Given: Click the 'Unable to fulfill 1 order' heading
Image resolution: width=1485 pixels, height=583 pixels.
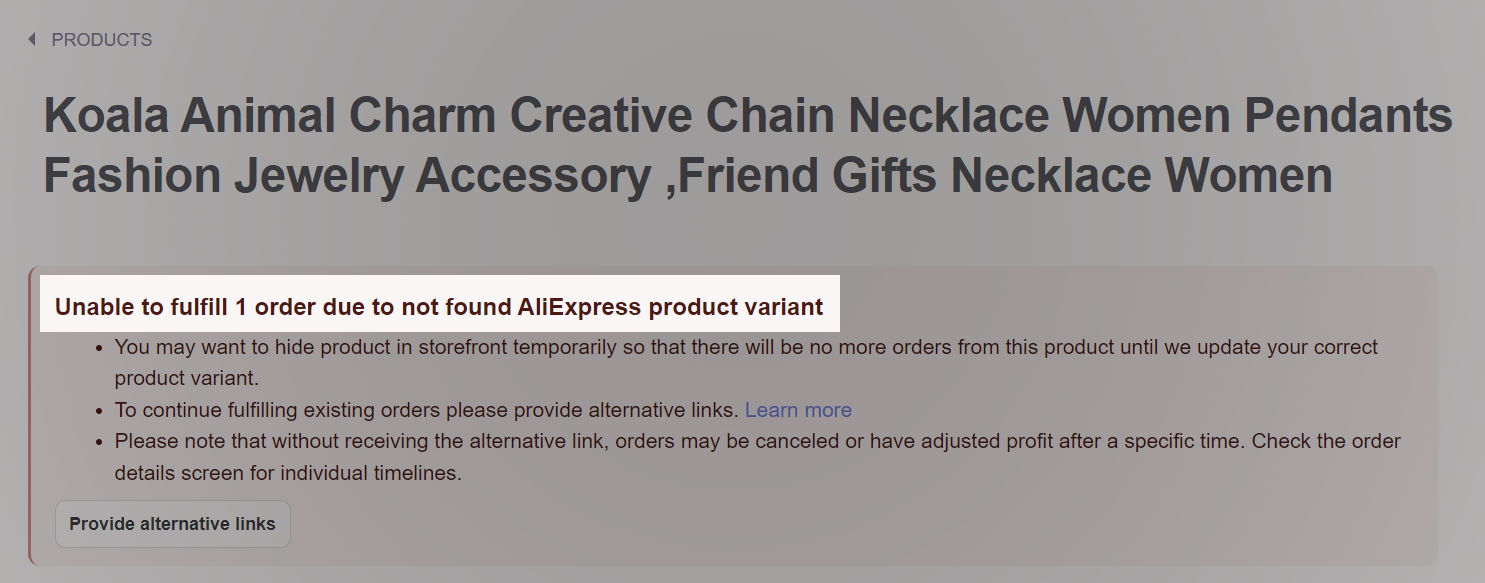Looking at the screenshot, I should [439, 307].
